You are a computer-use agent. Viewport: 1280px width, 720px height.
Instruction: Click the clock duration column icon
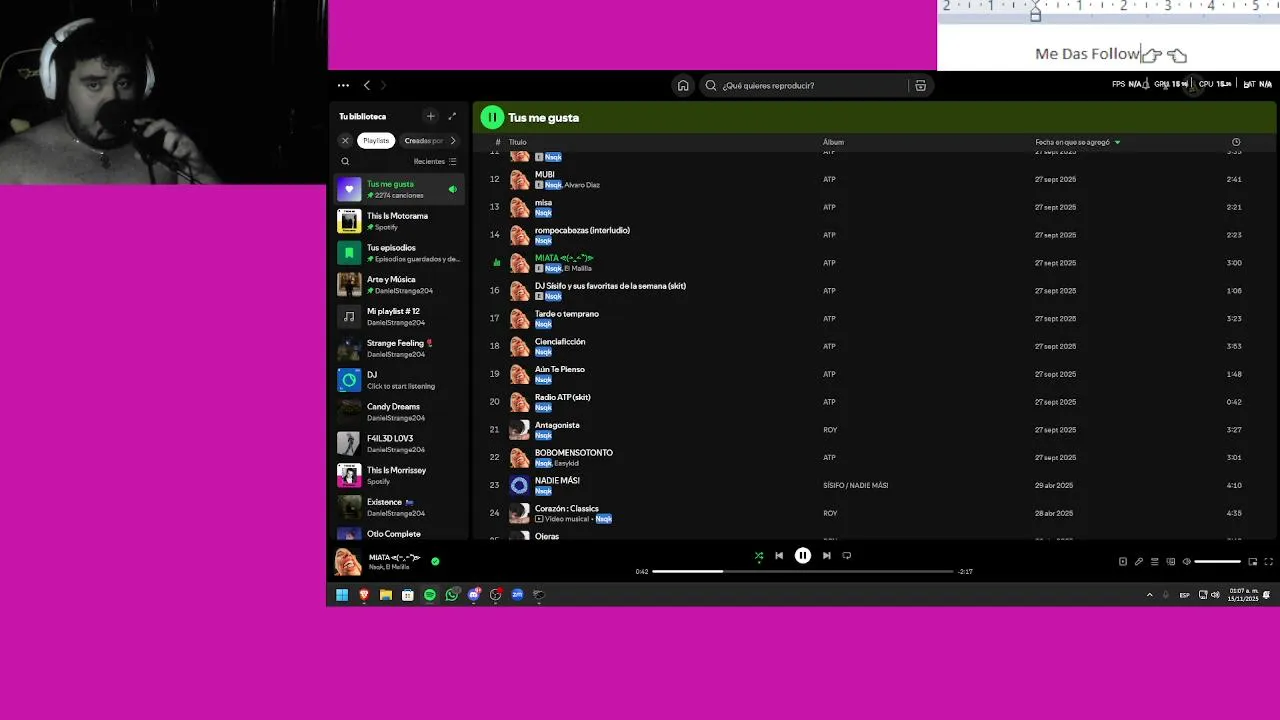[x=1236, y=142]
